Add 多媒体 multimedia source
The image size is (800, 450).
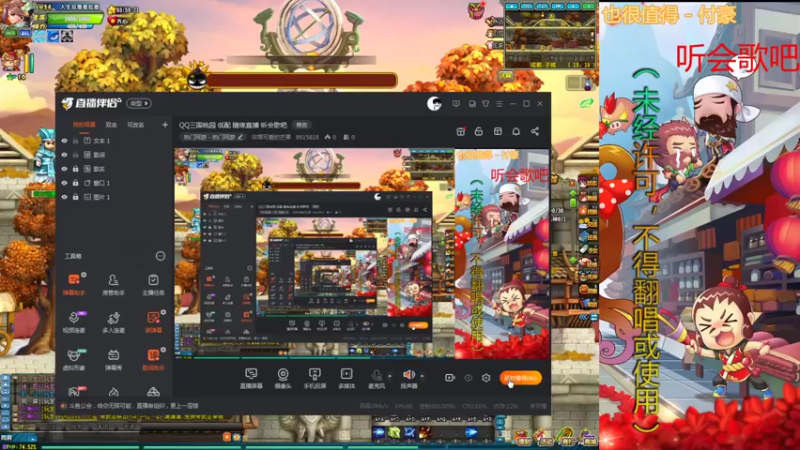coord(346,379)
